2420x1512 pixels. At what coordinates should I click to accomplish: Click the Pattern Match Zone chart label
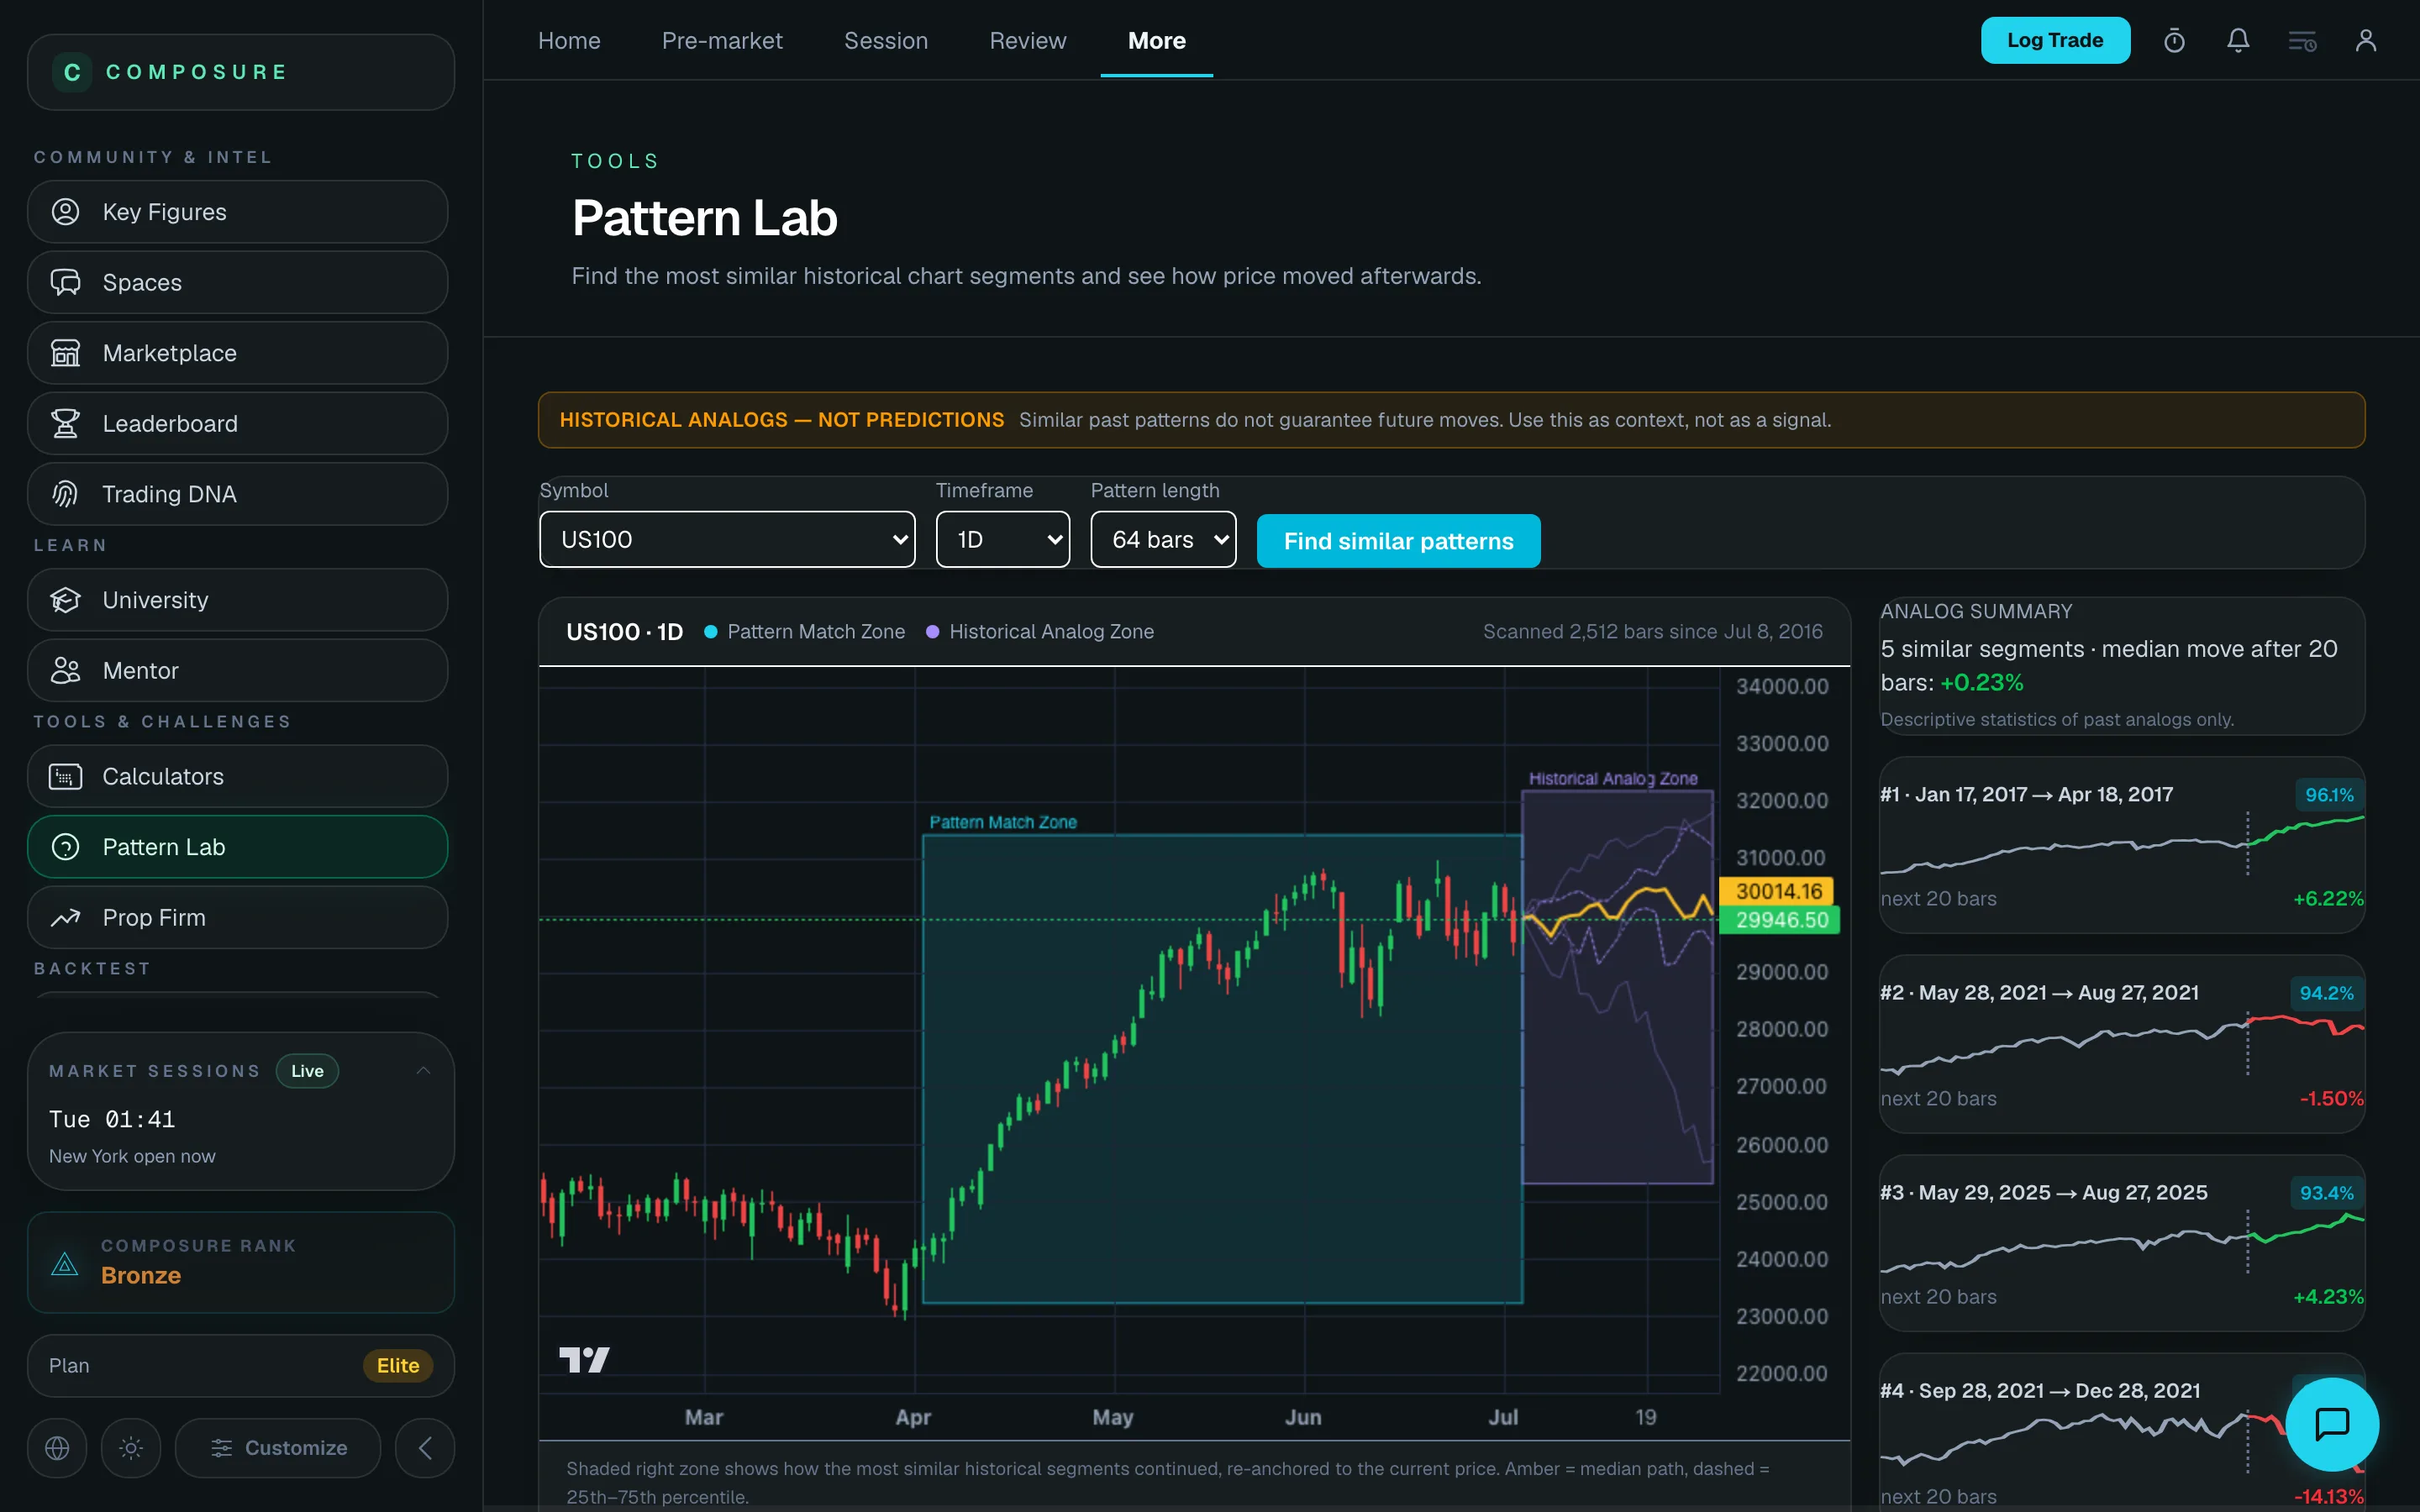[x=1003, y=822]
